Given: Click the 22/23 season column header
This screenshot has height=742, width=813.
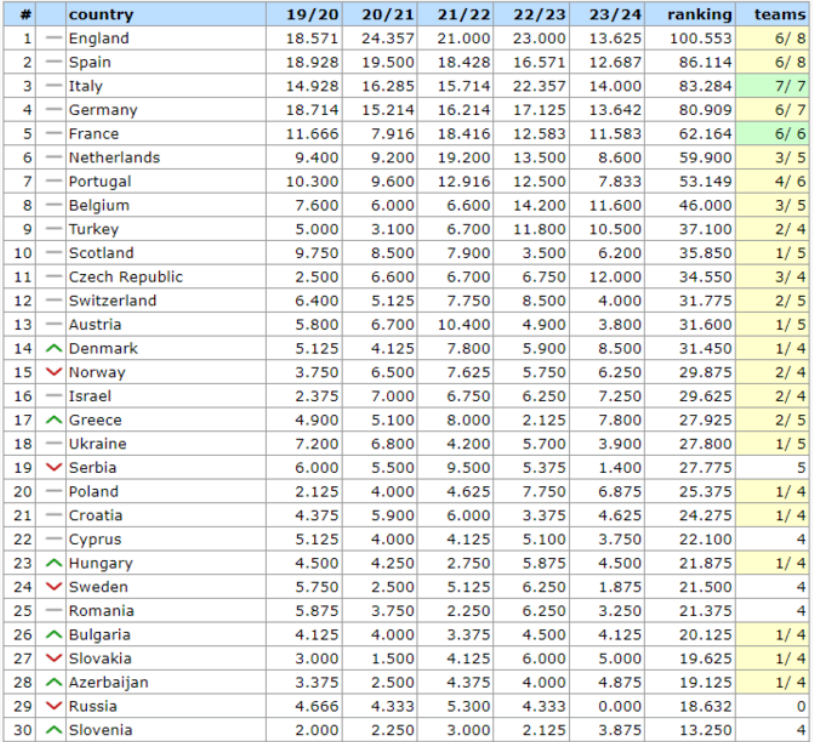Looking at the screenshot, I should (531, 14).
